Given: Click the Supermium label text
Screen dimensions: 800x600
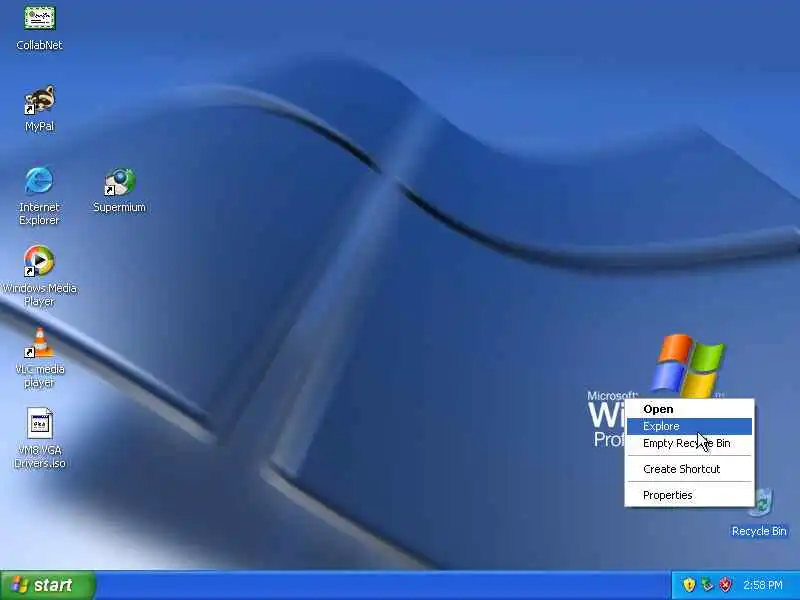Looking at the screenshot, I should [x=119, y=207].
